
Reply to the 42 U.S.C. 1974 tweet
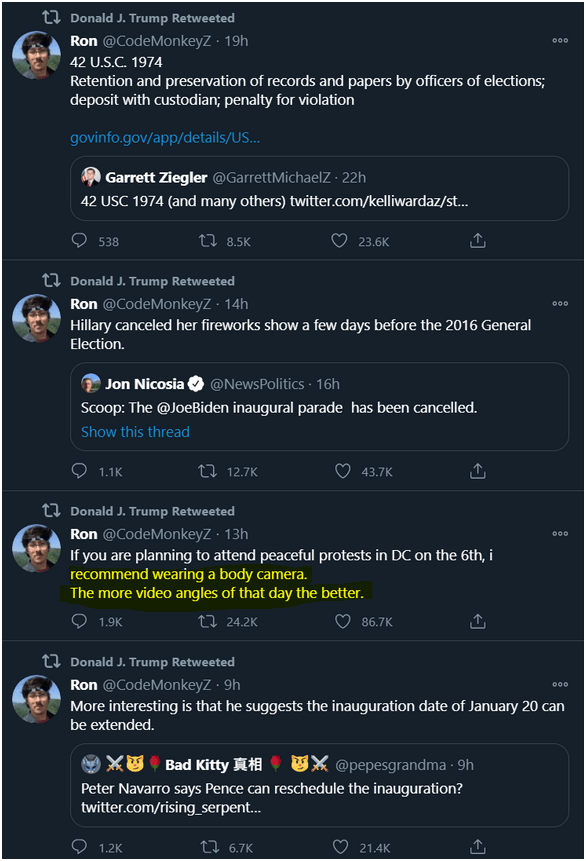(80, 241)
